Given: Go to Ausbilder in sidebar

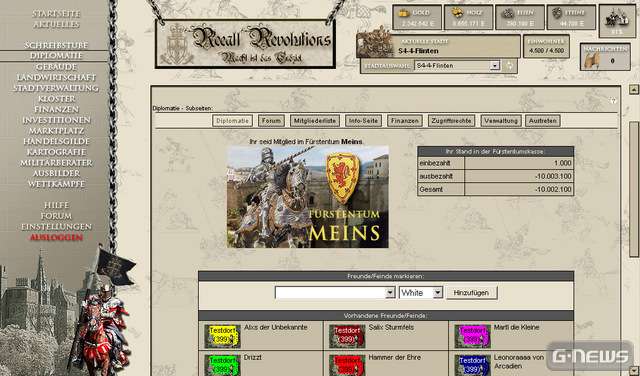Looking at the screenshot, I should tap(56, 173).
